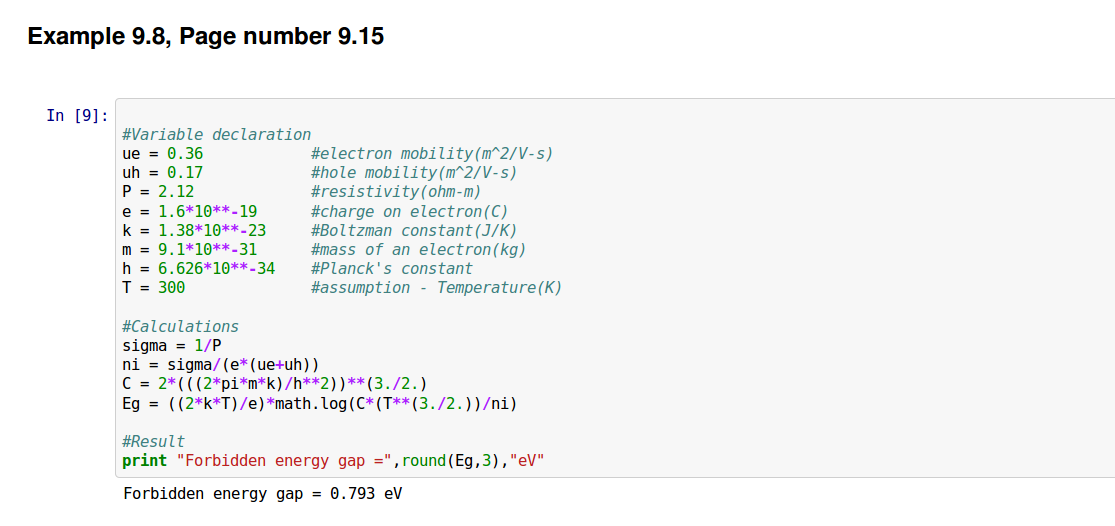Click the Example 9.8 heading
Screen dimensions: 1115x526
[x=205, y=37]
